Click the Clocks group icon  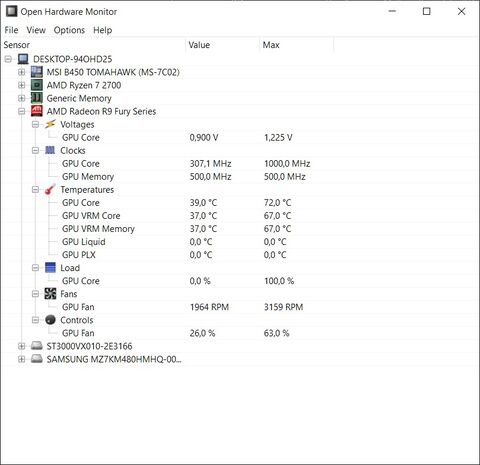(x=50, y=150)
